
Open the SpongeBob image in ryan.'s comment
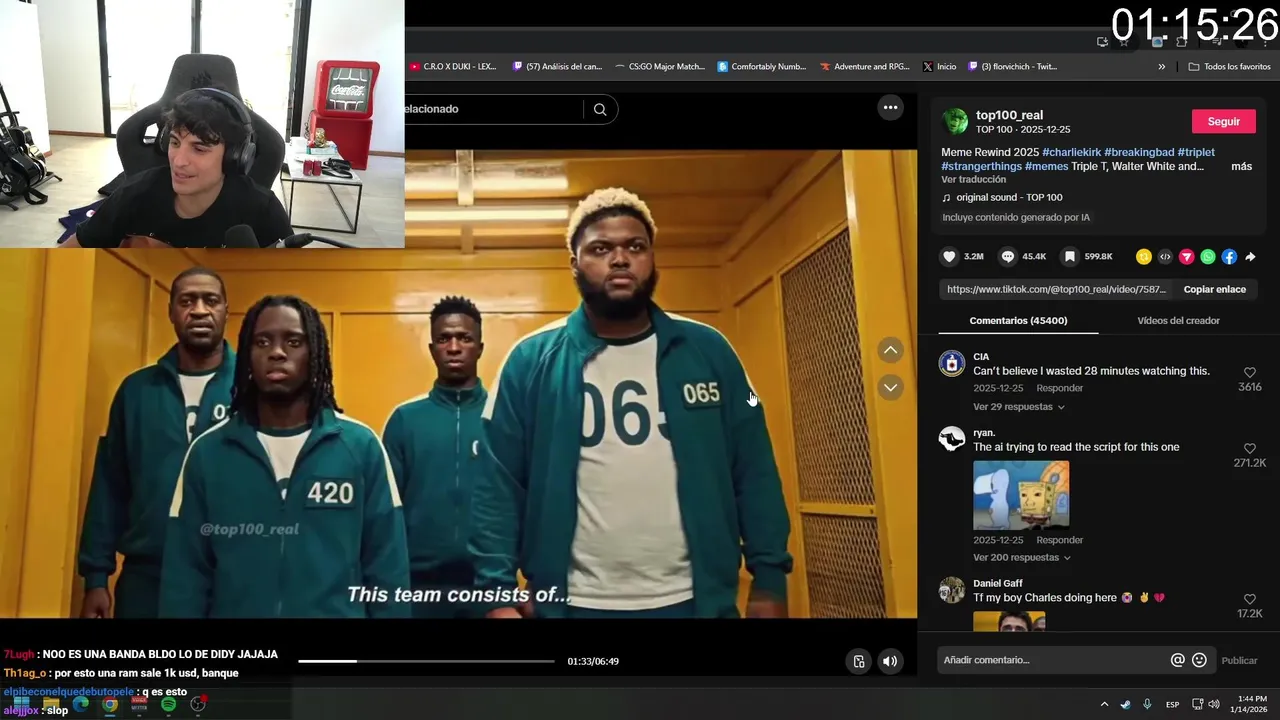point(1021,494)
